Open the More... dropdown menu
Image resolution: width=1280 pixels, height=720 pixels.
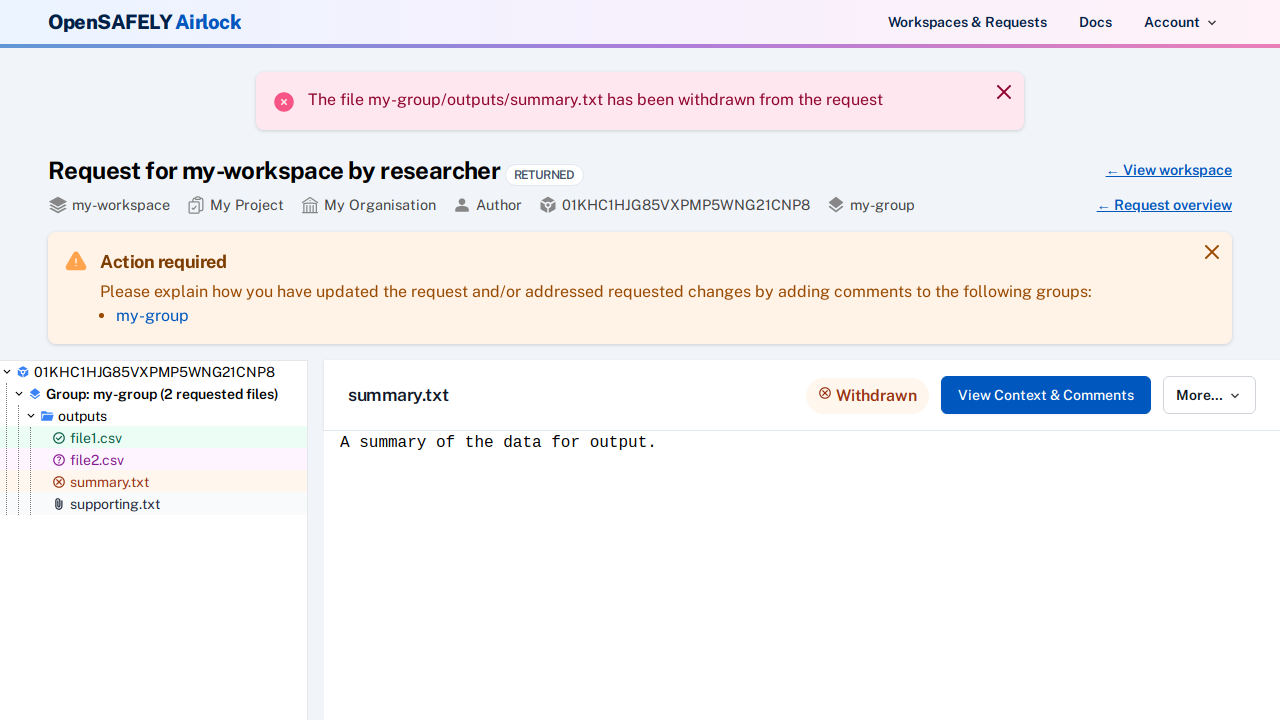(1208, 395)
